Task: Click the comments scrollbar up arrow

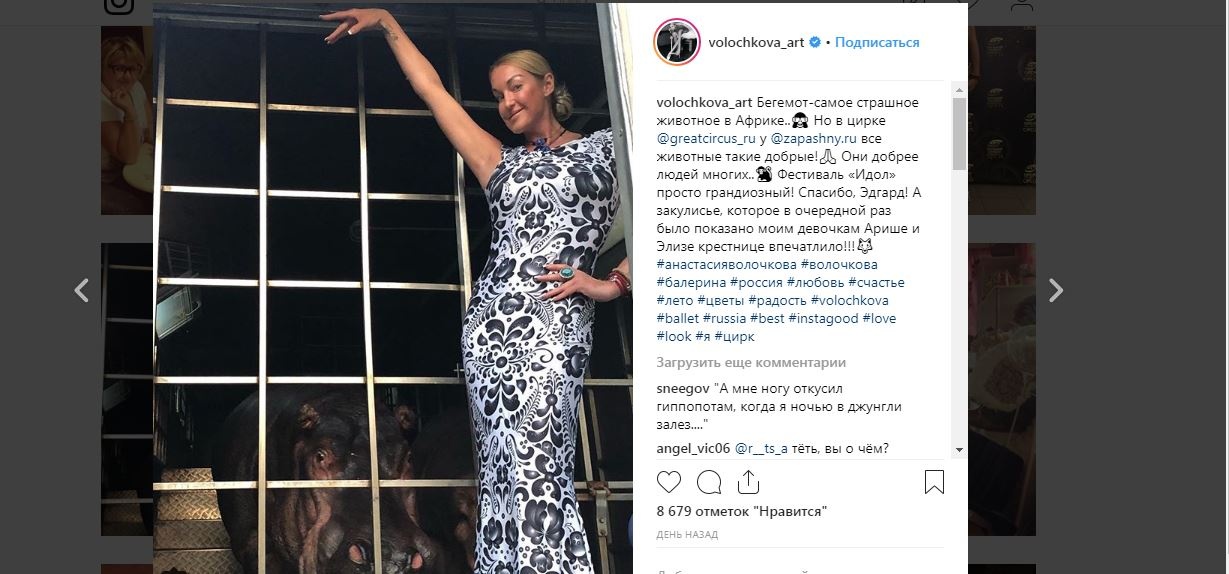Action: (x=959, y=89)
